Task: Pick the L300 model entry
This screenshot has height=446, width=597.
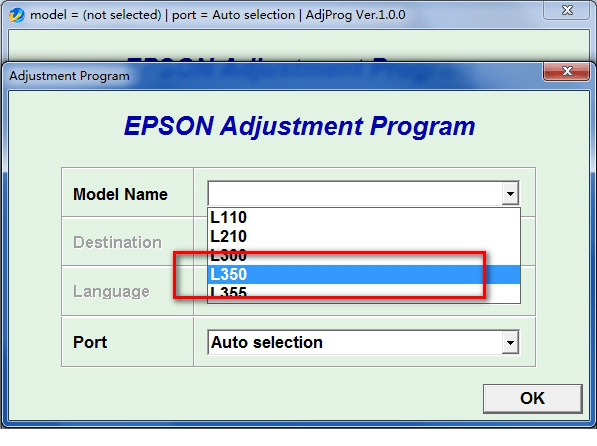Action: [364, 256]
